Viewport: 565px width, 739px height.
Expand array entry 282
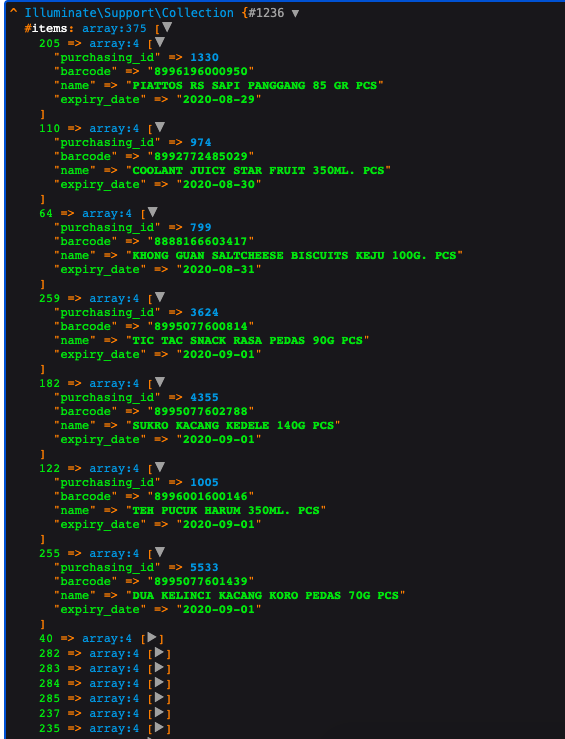[x=159, y=652]
